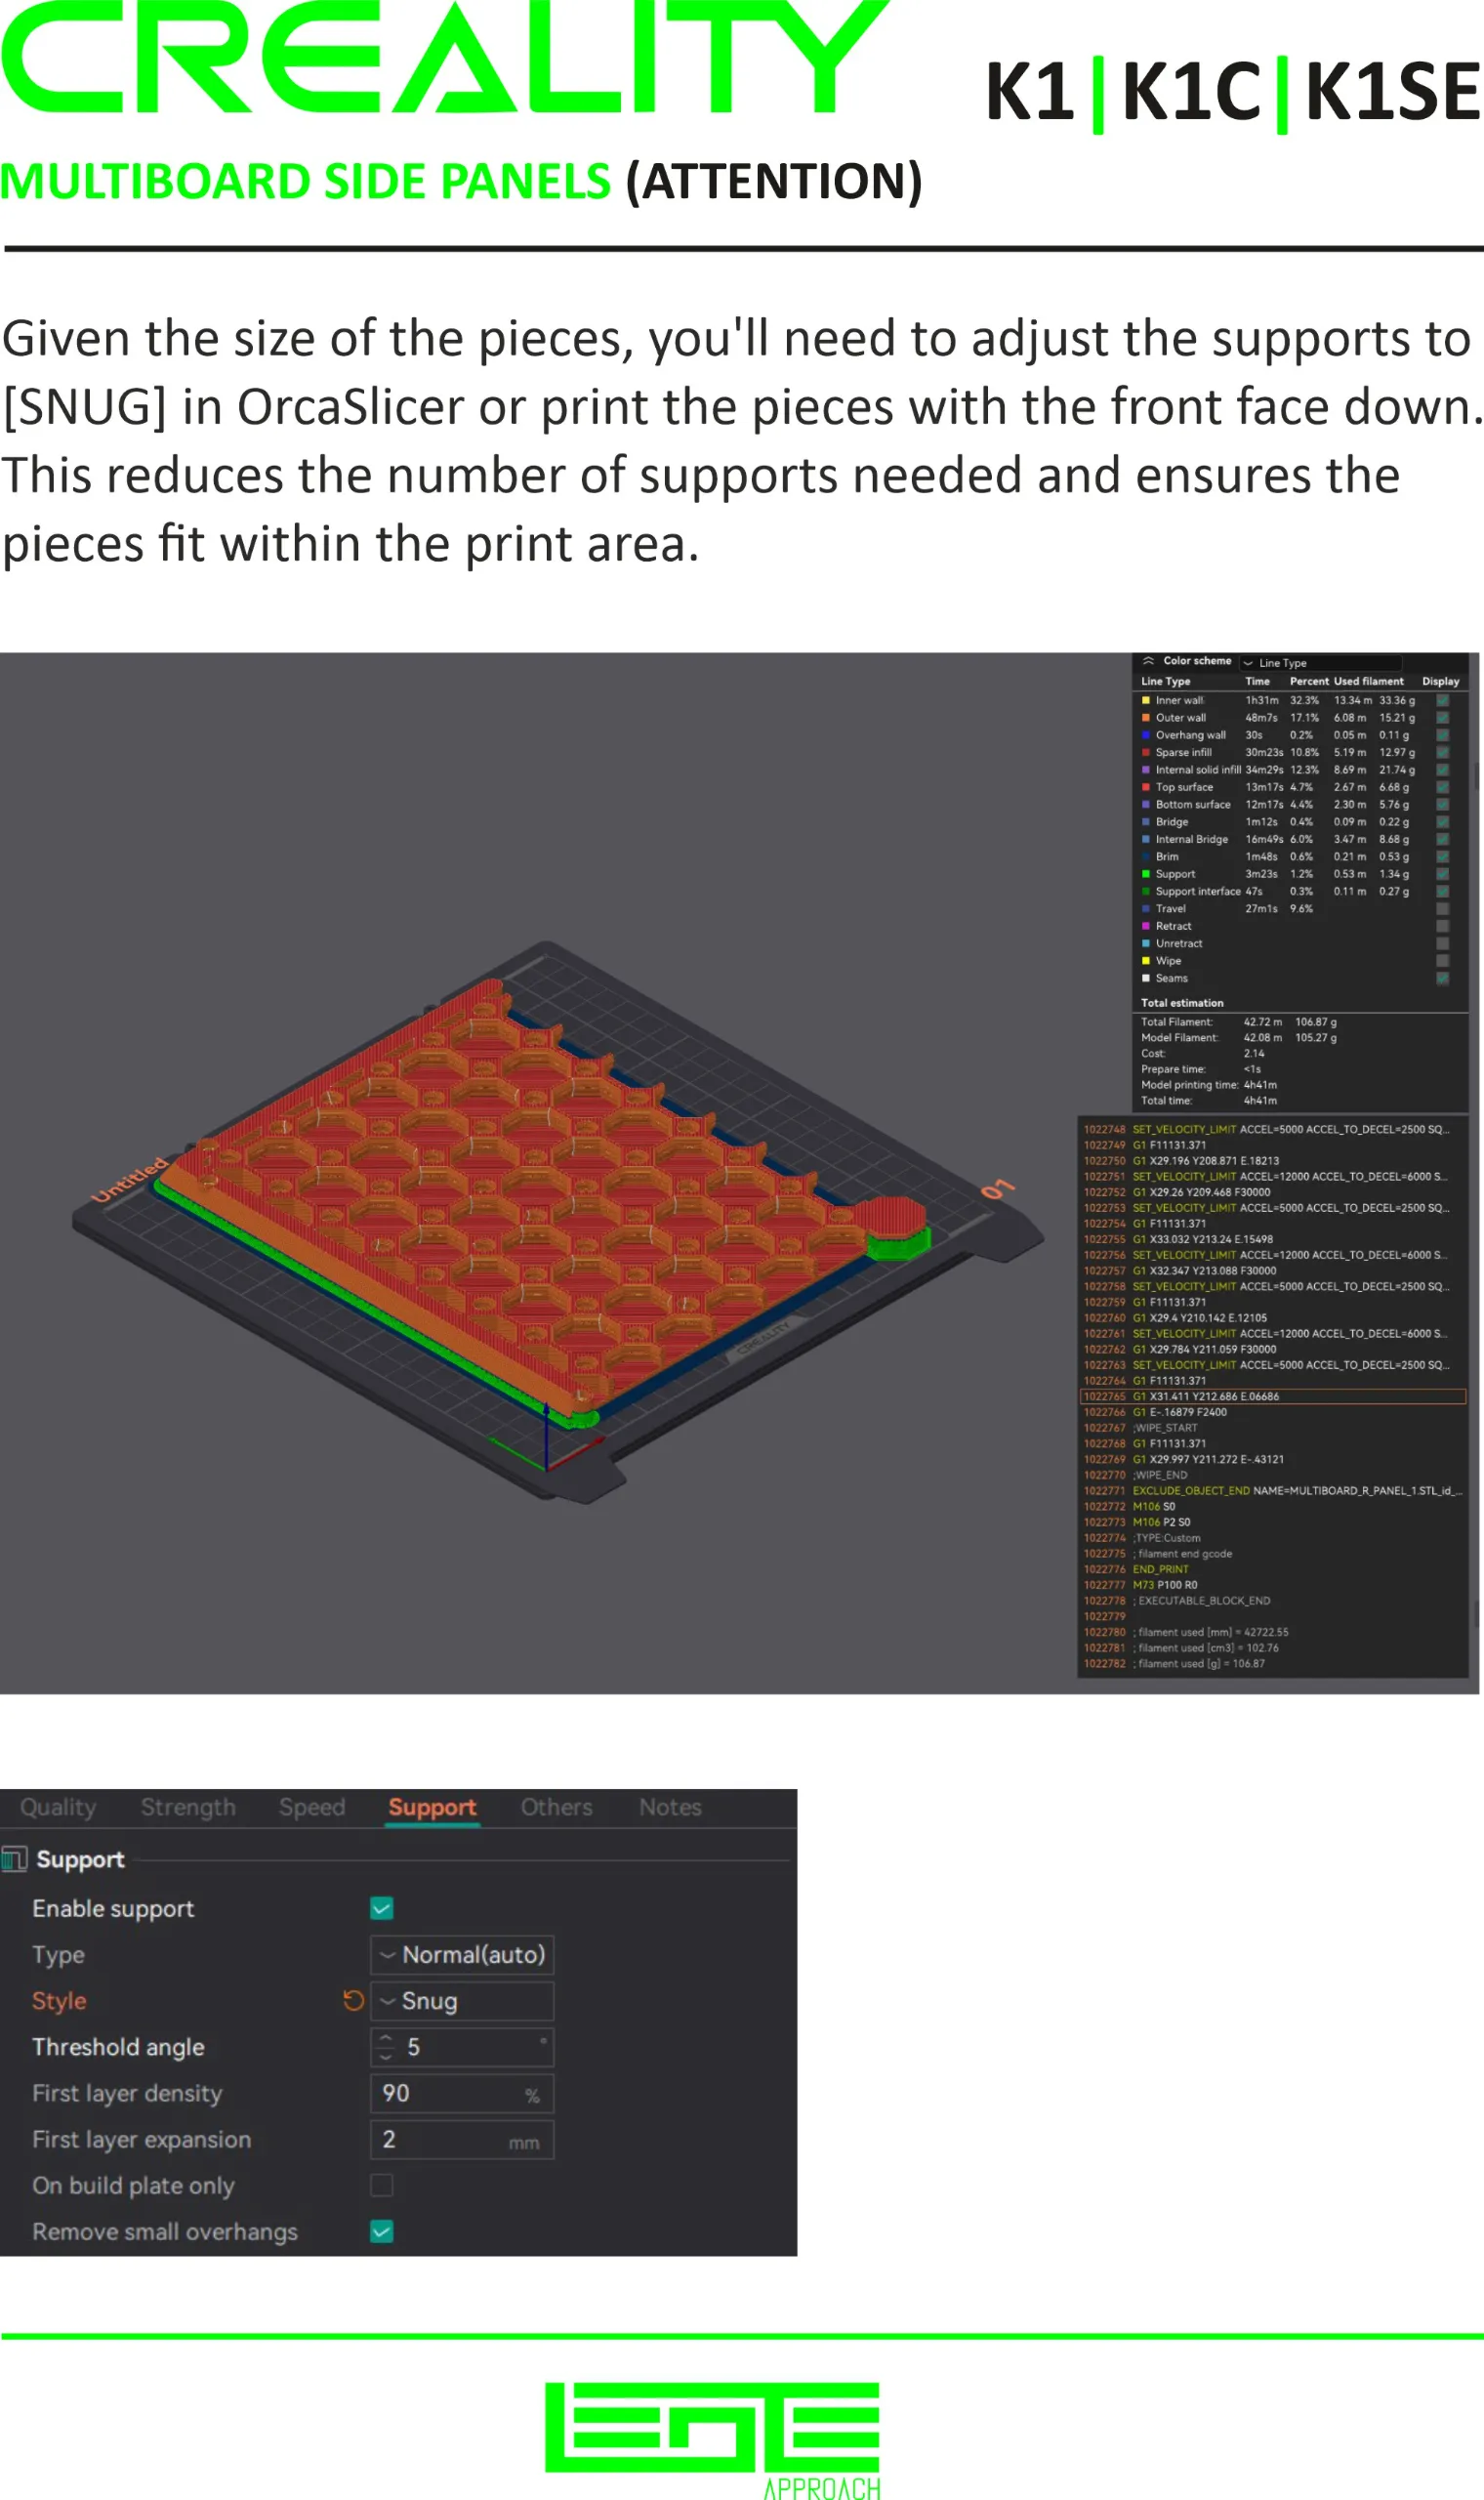Screen dimensions: 1484x2500
Task: Check On build plate only
Action: [381, 2185]
